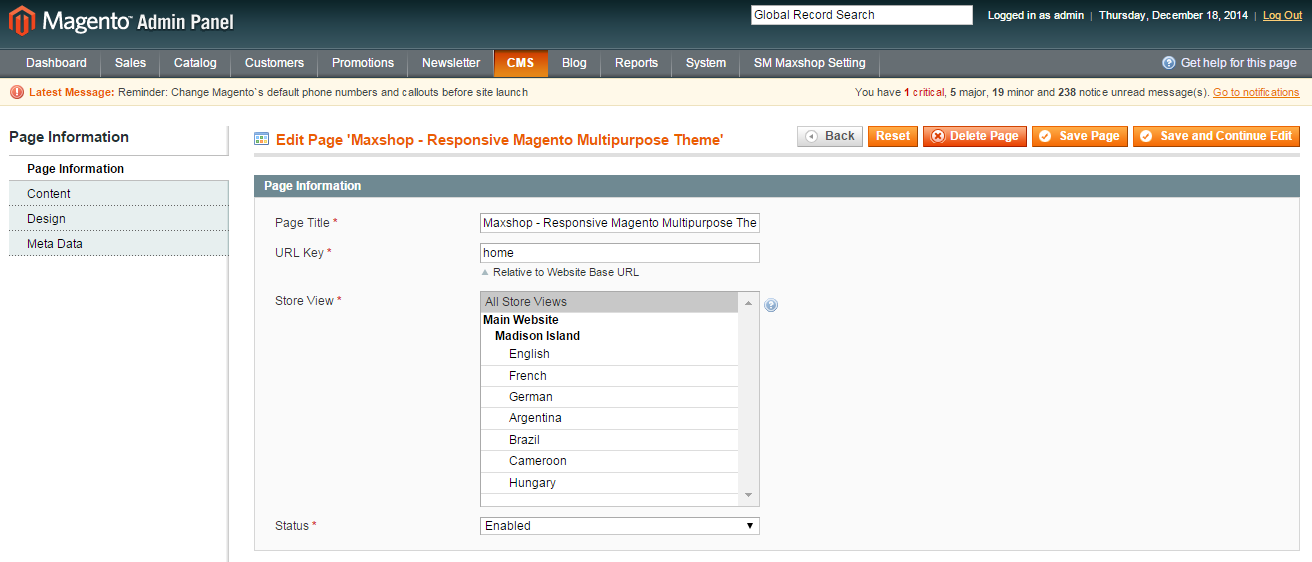
Task: Switch to the Page Information tab
Action: pos(119,169)
